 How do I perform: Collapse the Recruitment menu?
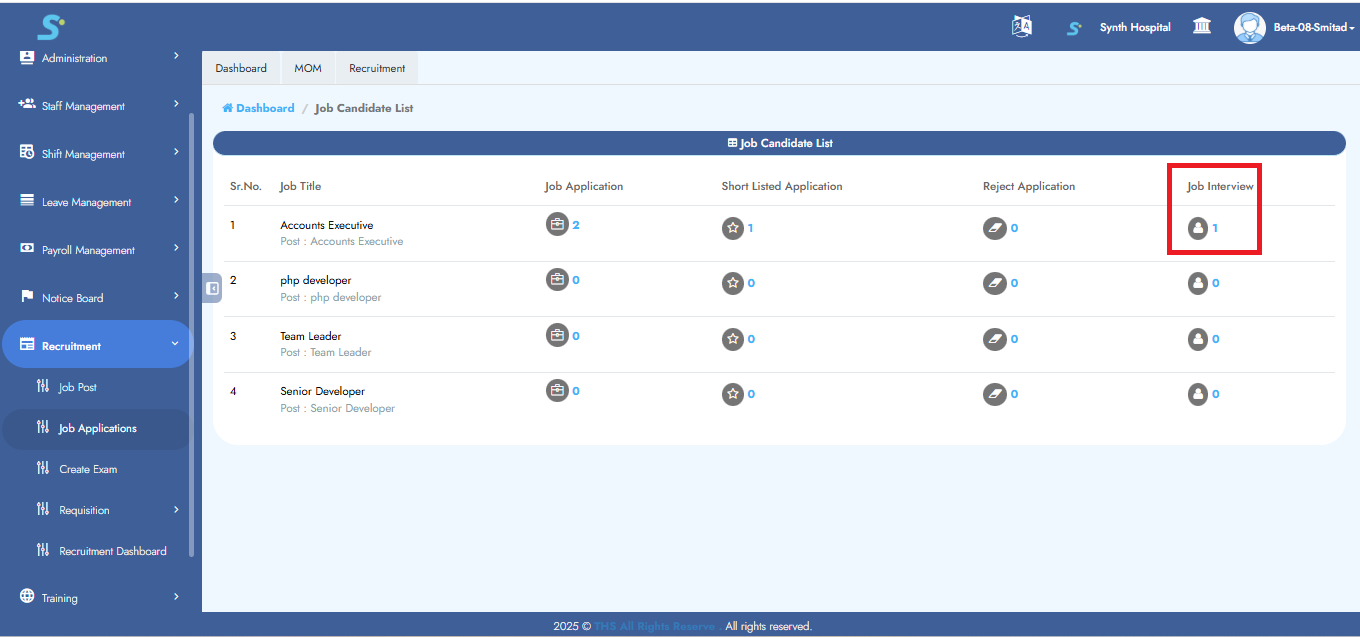(x=97, y=344)
